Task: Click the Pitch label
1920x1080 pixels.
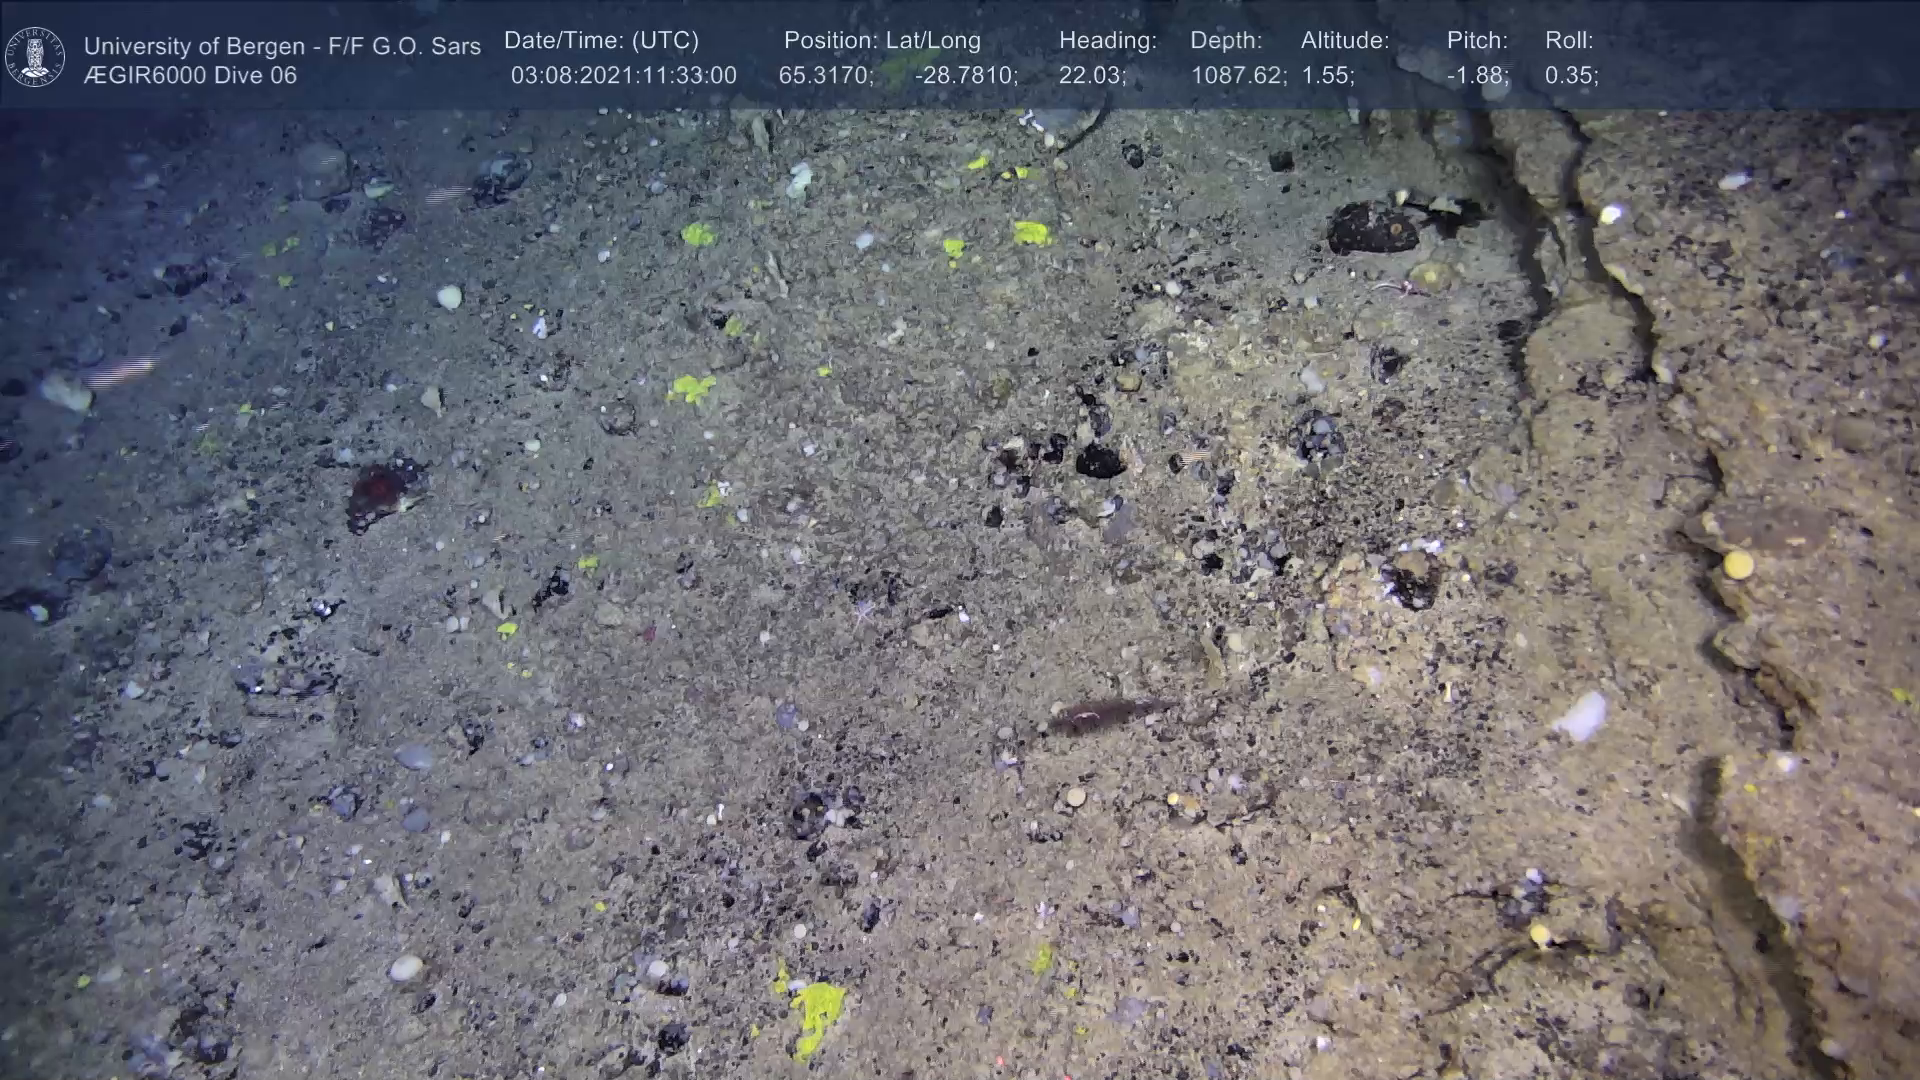Action: tap(1477, 41)
